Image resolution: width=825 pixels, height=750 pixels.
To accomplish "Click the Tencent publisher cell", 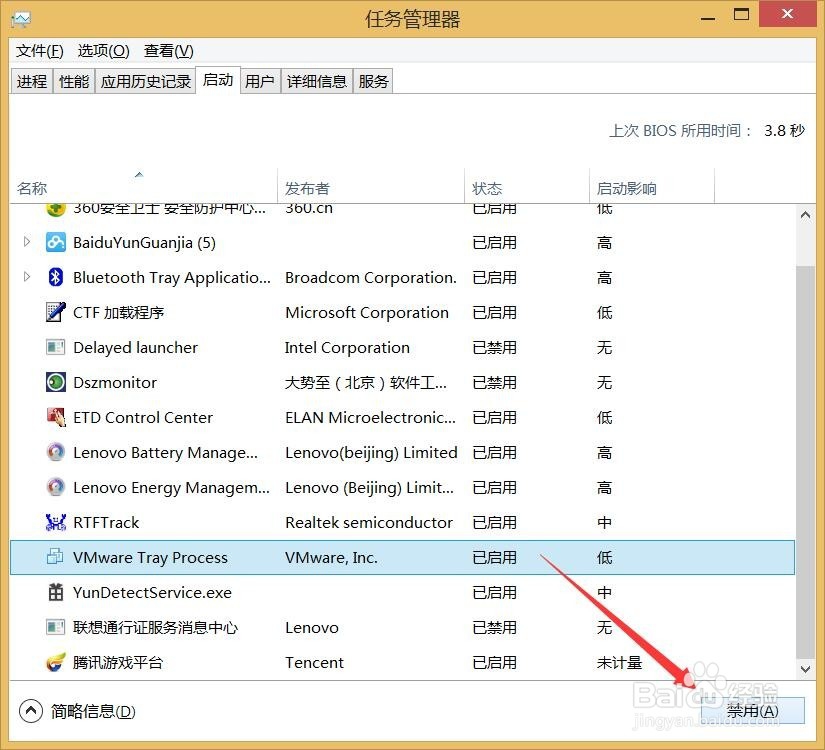I will pos(314,662).
